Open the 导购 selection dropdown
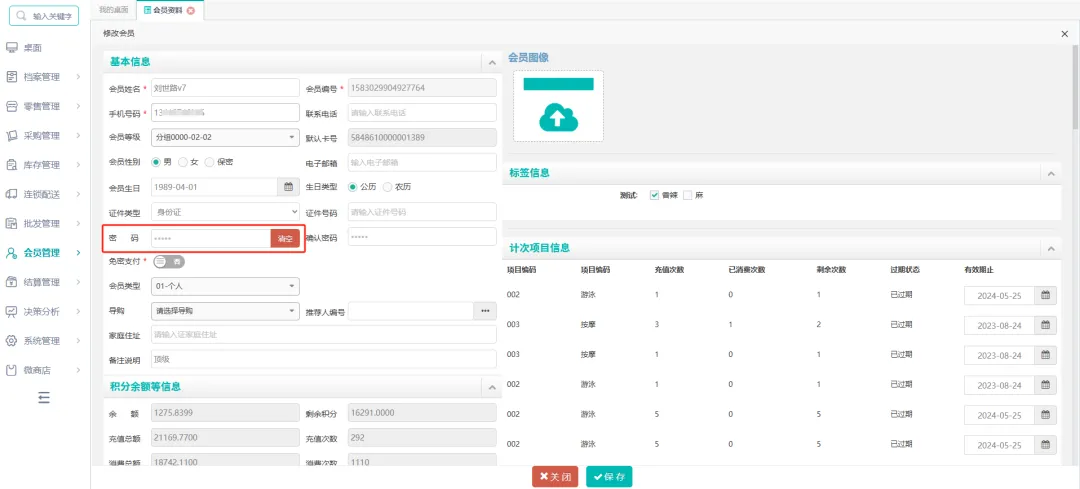The height and width of the screenshot is (489, 1080). 225,311
